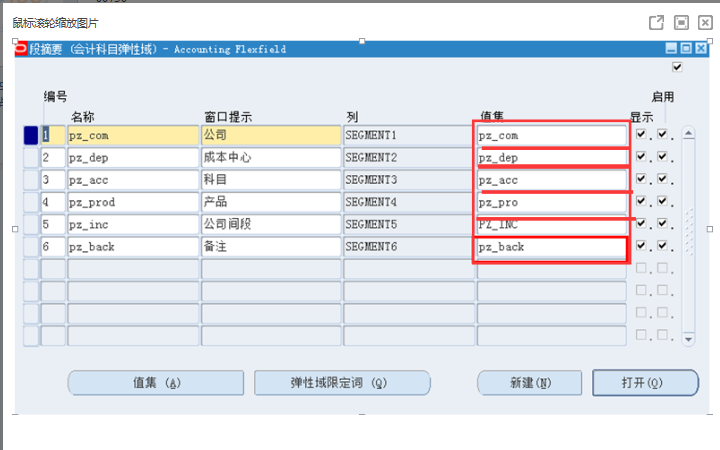Click the fullscreen viewer icon

681,22
